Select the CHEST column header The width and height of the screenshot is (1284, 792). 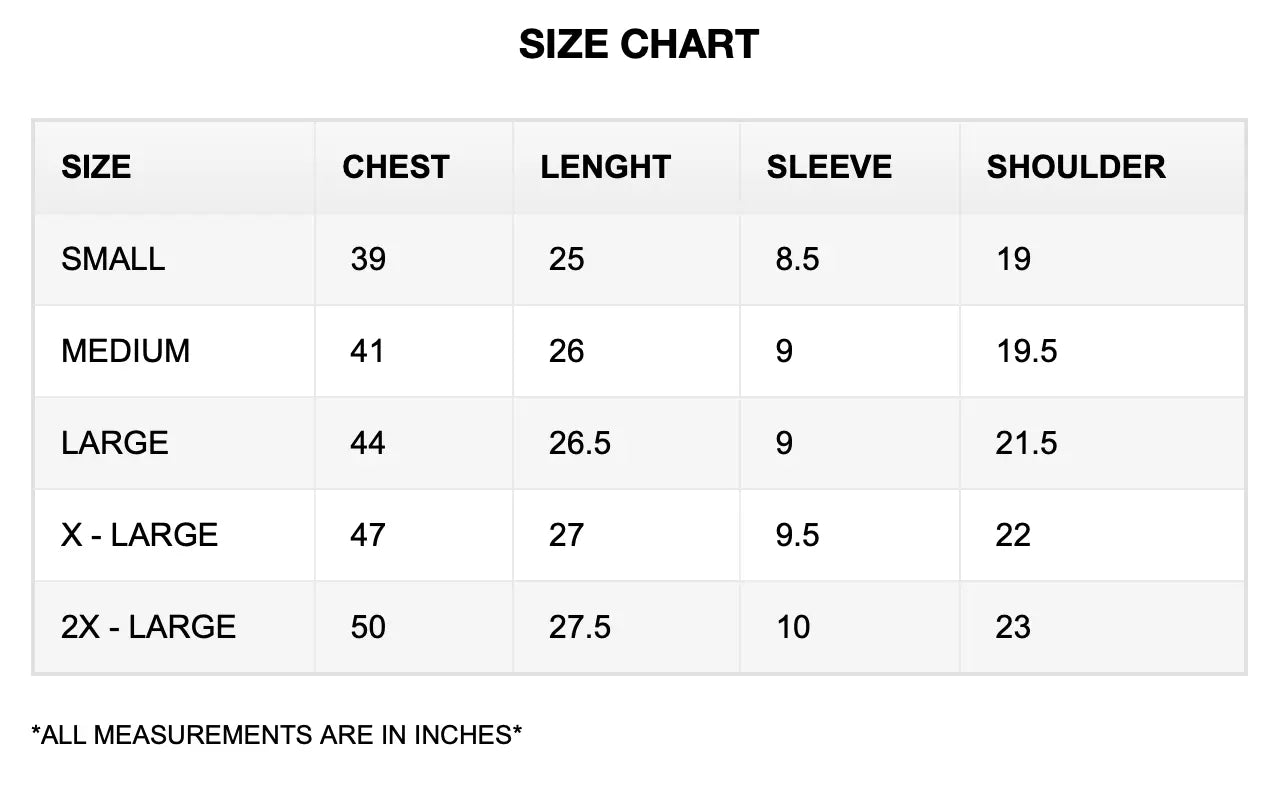click(396, 167)
